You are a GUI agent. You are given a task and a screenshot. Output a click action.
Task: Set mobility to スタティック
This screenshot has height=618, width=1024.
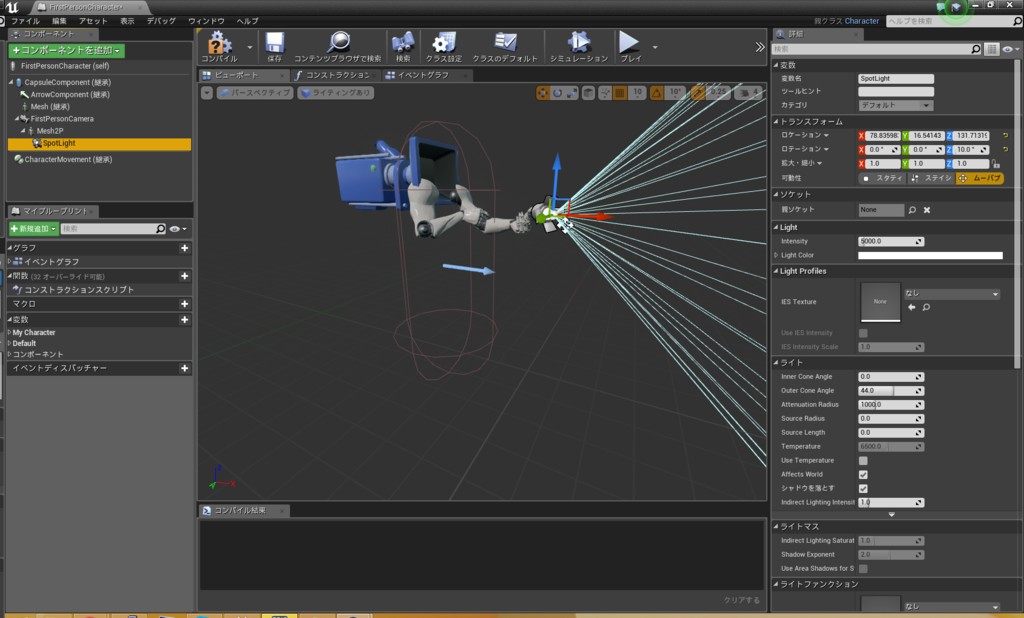[x=882, y=178]
